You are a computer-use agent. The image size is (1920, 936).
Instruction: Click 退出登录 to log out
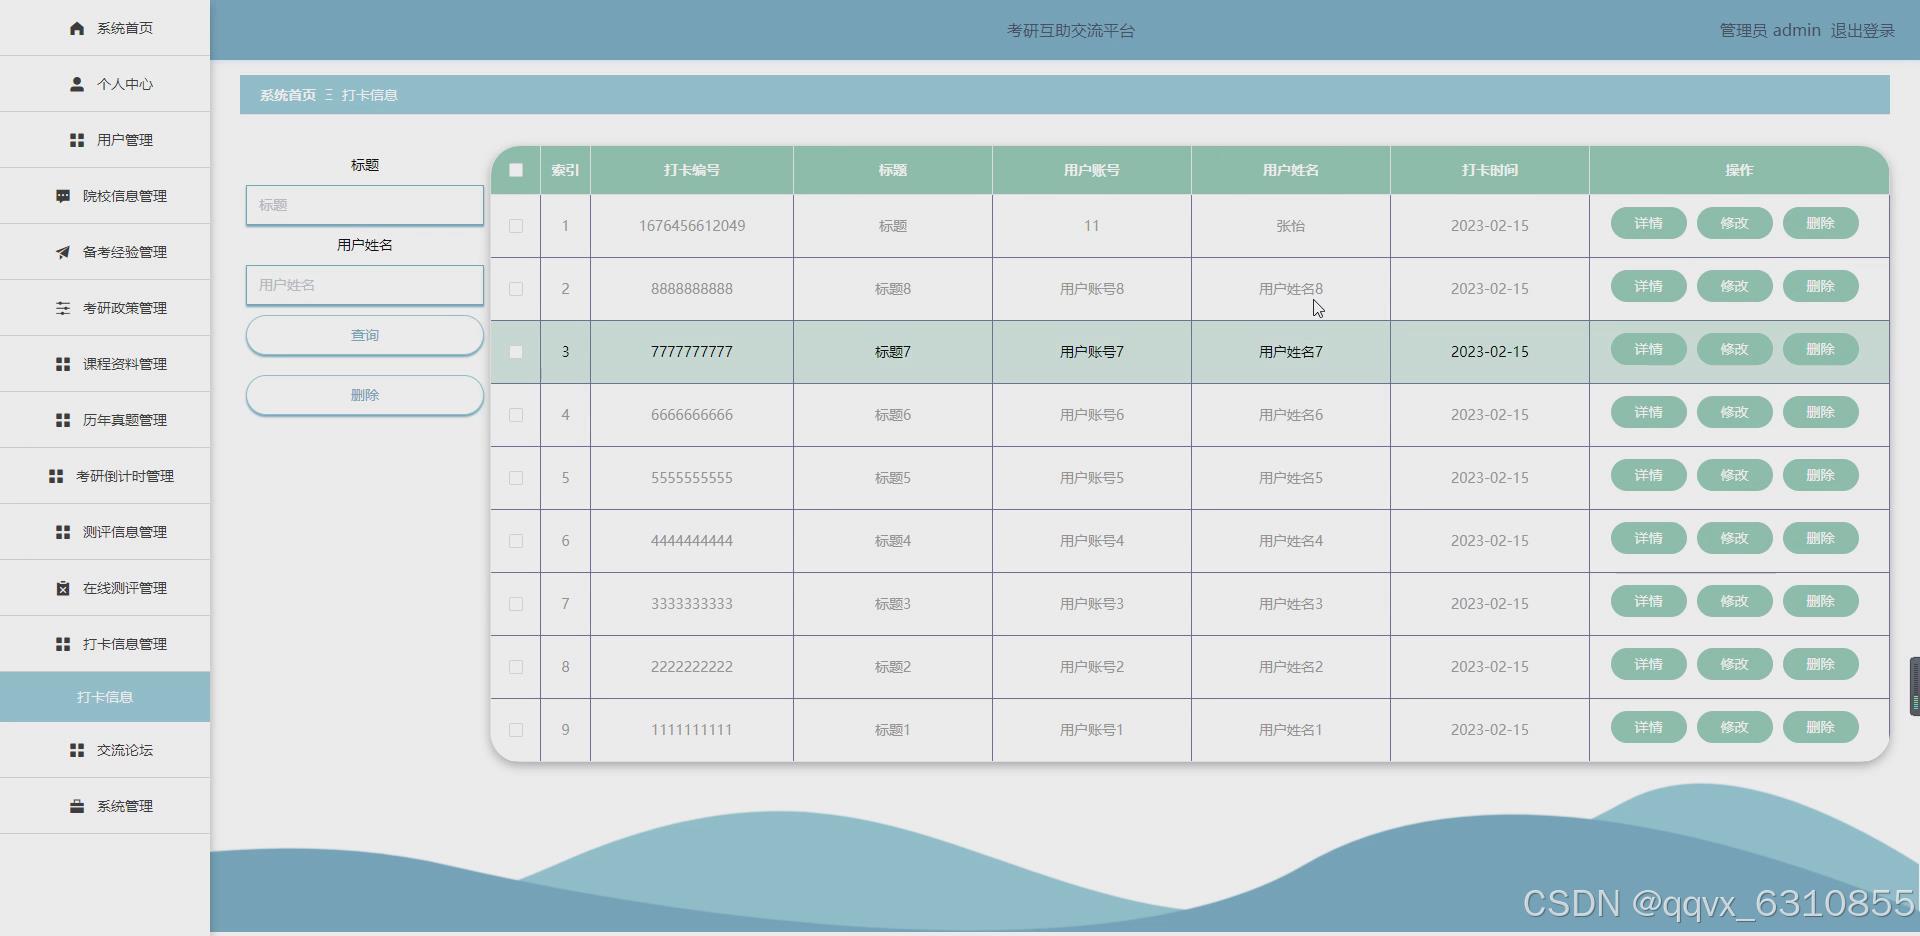click(x=1862, y=31)
